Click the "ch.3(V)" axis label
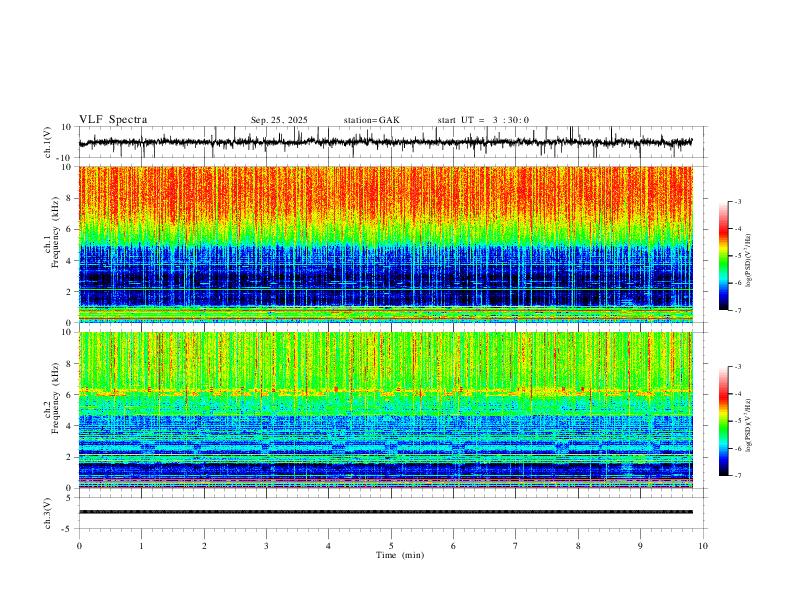Viewport: 792px width, 612px height. (48, 513)
